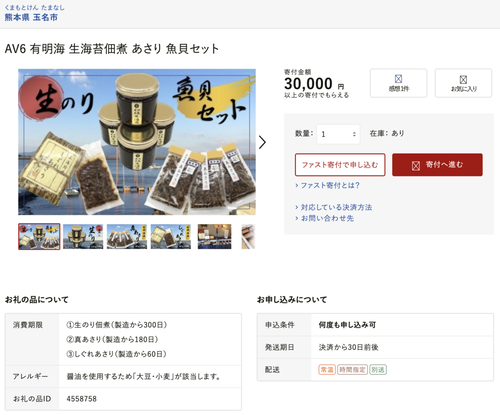Click the お申し込みについて heading

pyautogui.click(x=292, y=300)
